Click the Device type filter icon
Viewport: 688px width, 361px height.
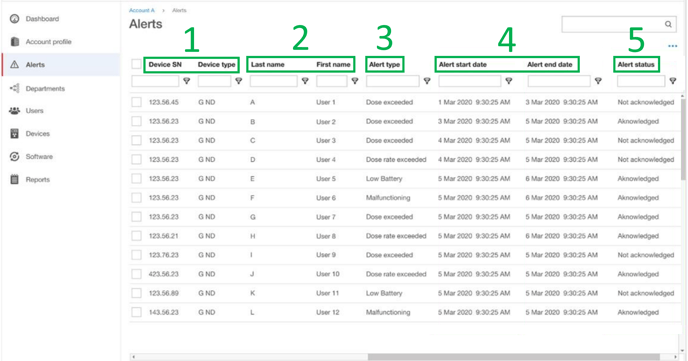pos(239,81)
